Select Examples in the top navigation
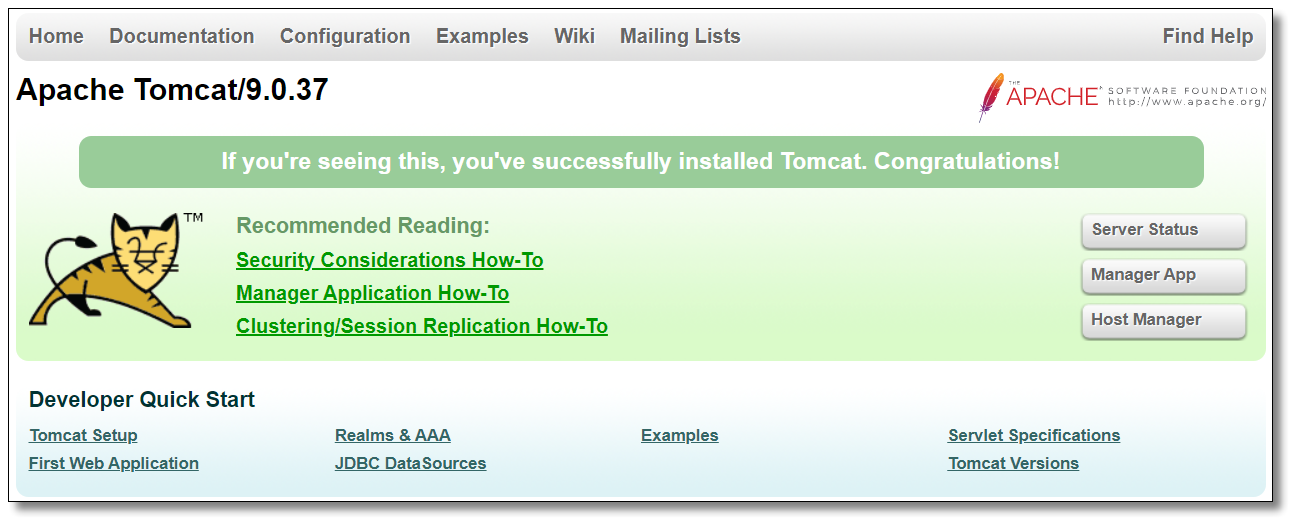 pyautogui.click(x=482, y=36)
